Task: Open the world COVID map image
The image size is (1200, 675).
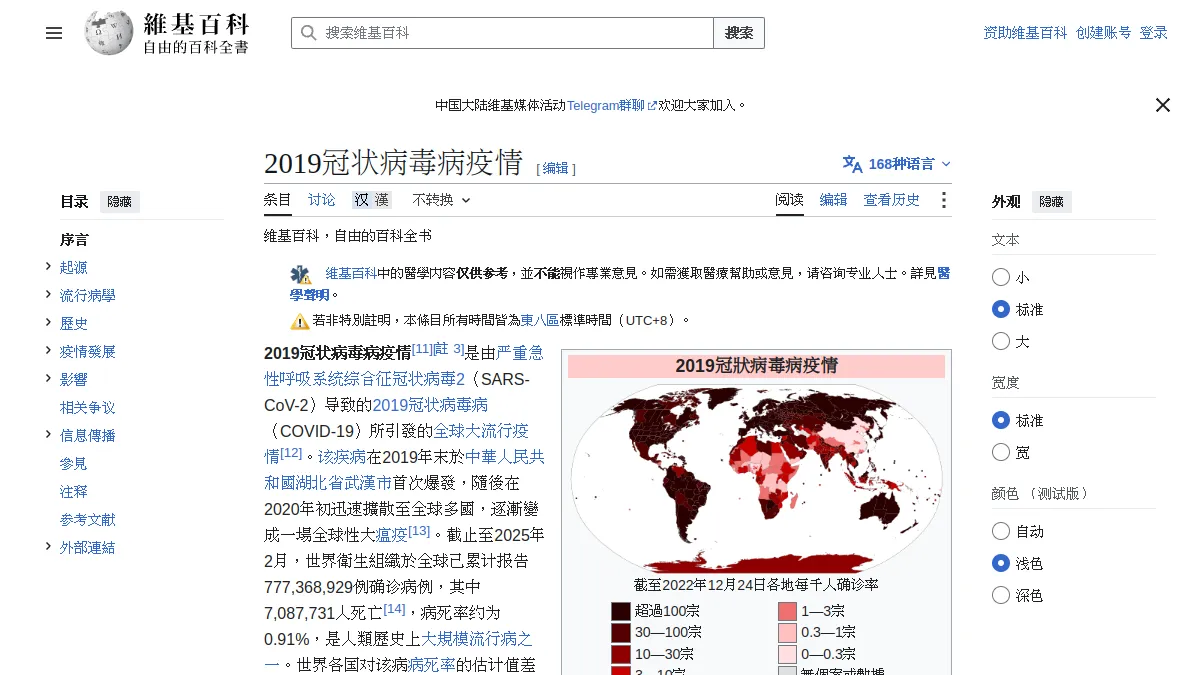Action: click(756, 477)
